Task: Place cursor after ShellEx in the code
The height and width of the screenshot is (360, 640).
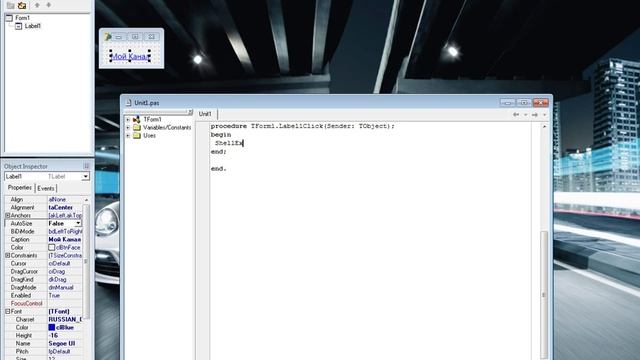Action: coord(243,143)
